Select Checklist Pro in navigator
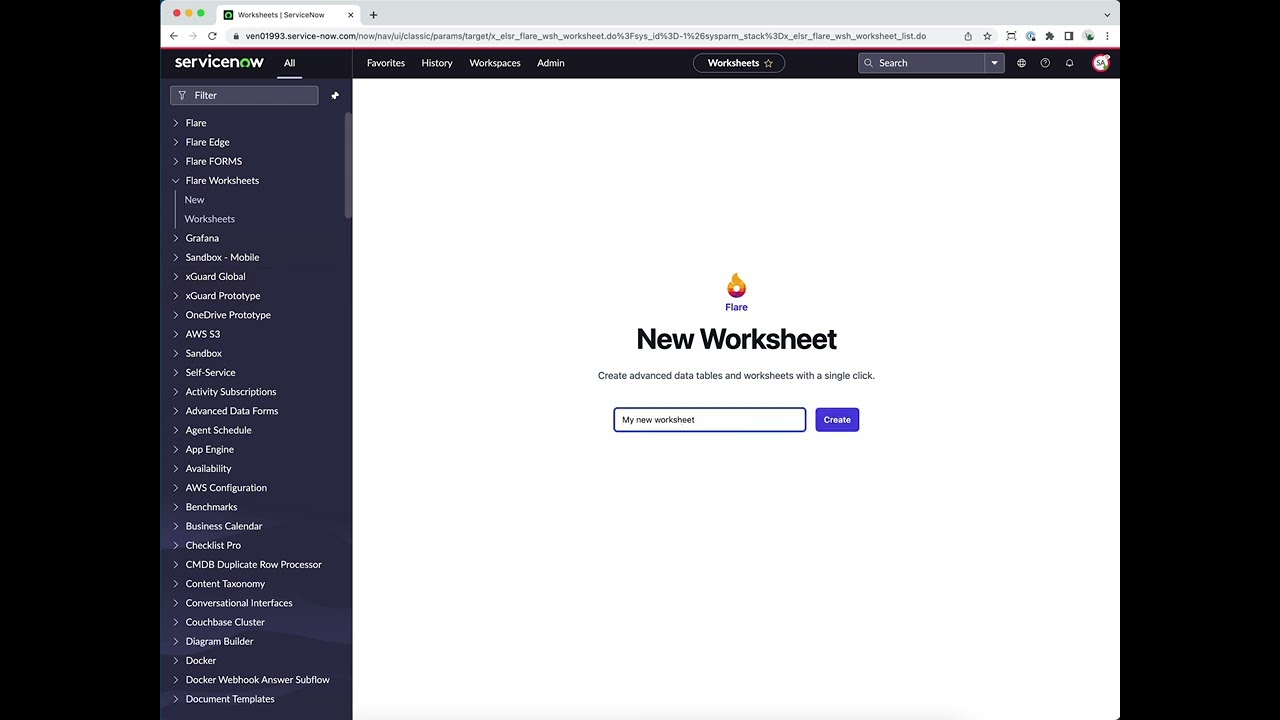 pos(213,545)
